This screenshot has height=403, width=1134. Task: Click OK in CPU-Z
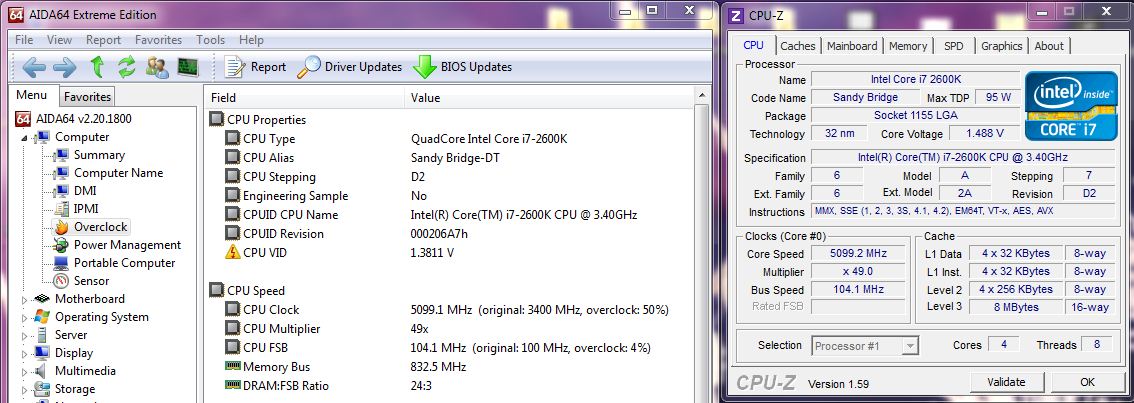pos(1087,382)
